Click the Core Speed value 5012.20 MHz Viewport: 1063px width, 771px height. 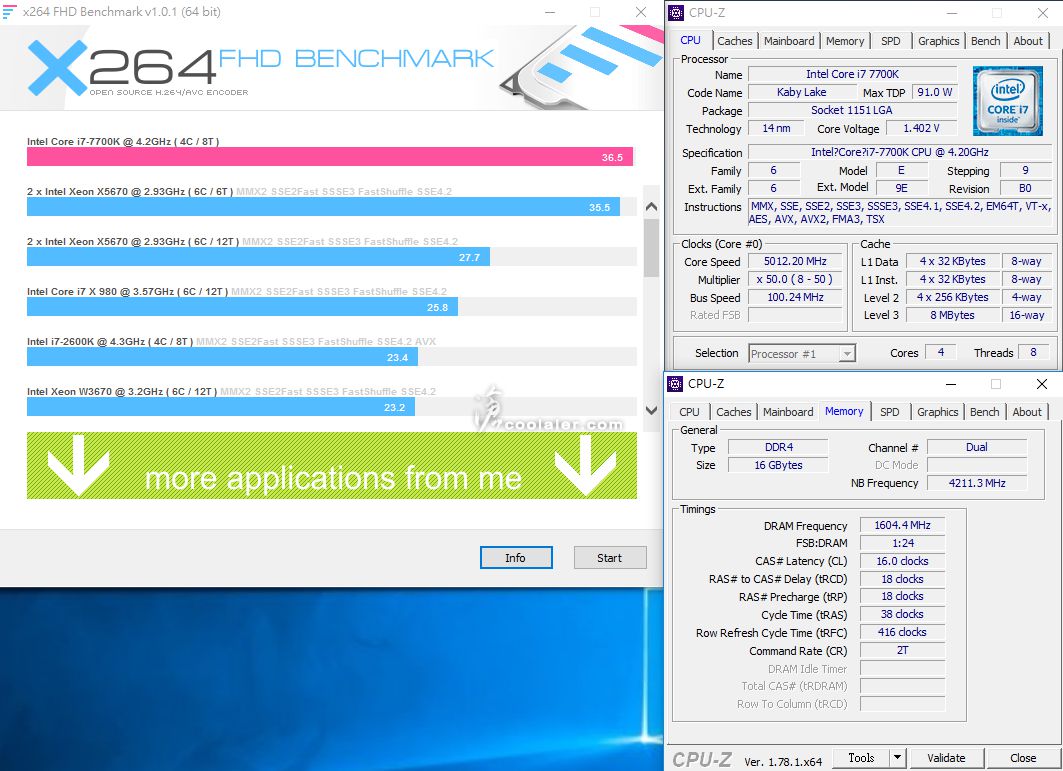(795, 261)
